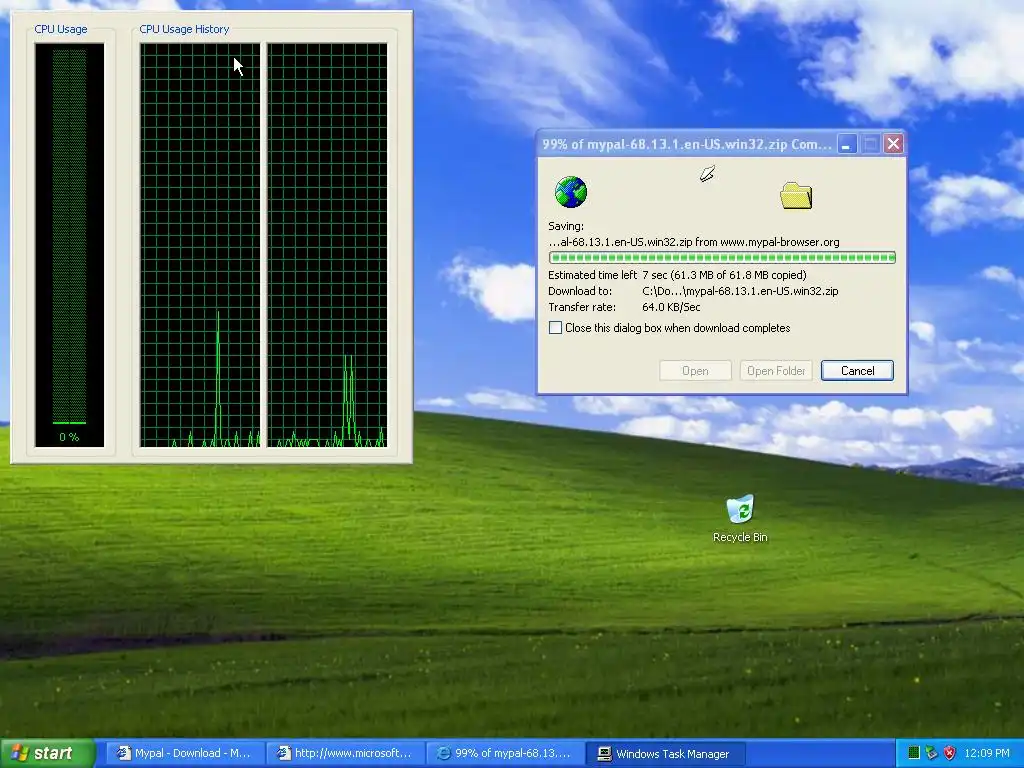Close the download dialog with the X button
This screenshot has width=1024, height=768.
(893, 144)
